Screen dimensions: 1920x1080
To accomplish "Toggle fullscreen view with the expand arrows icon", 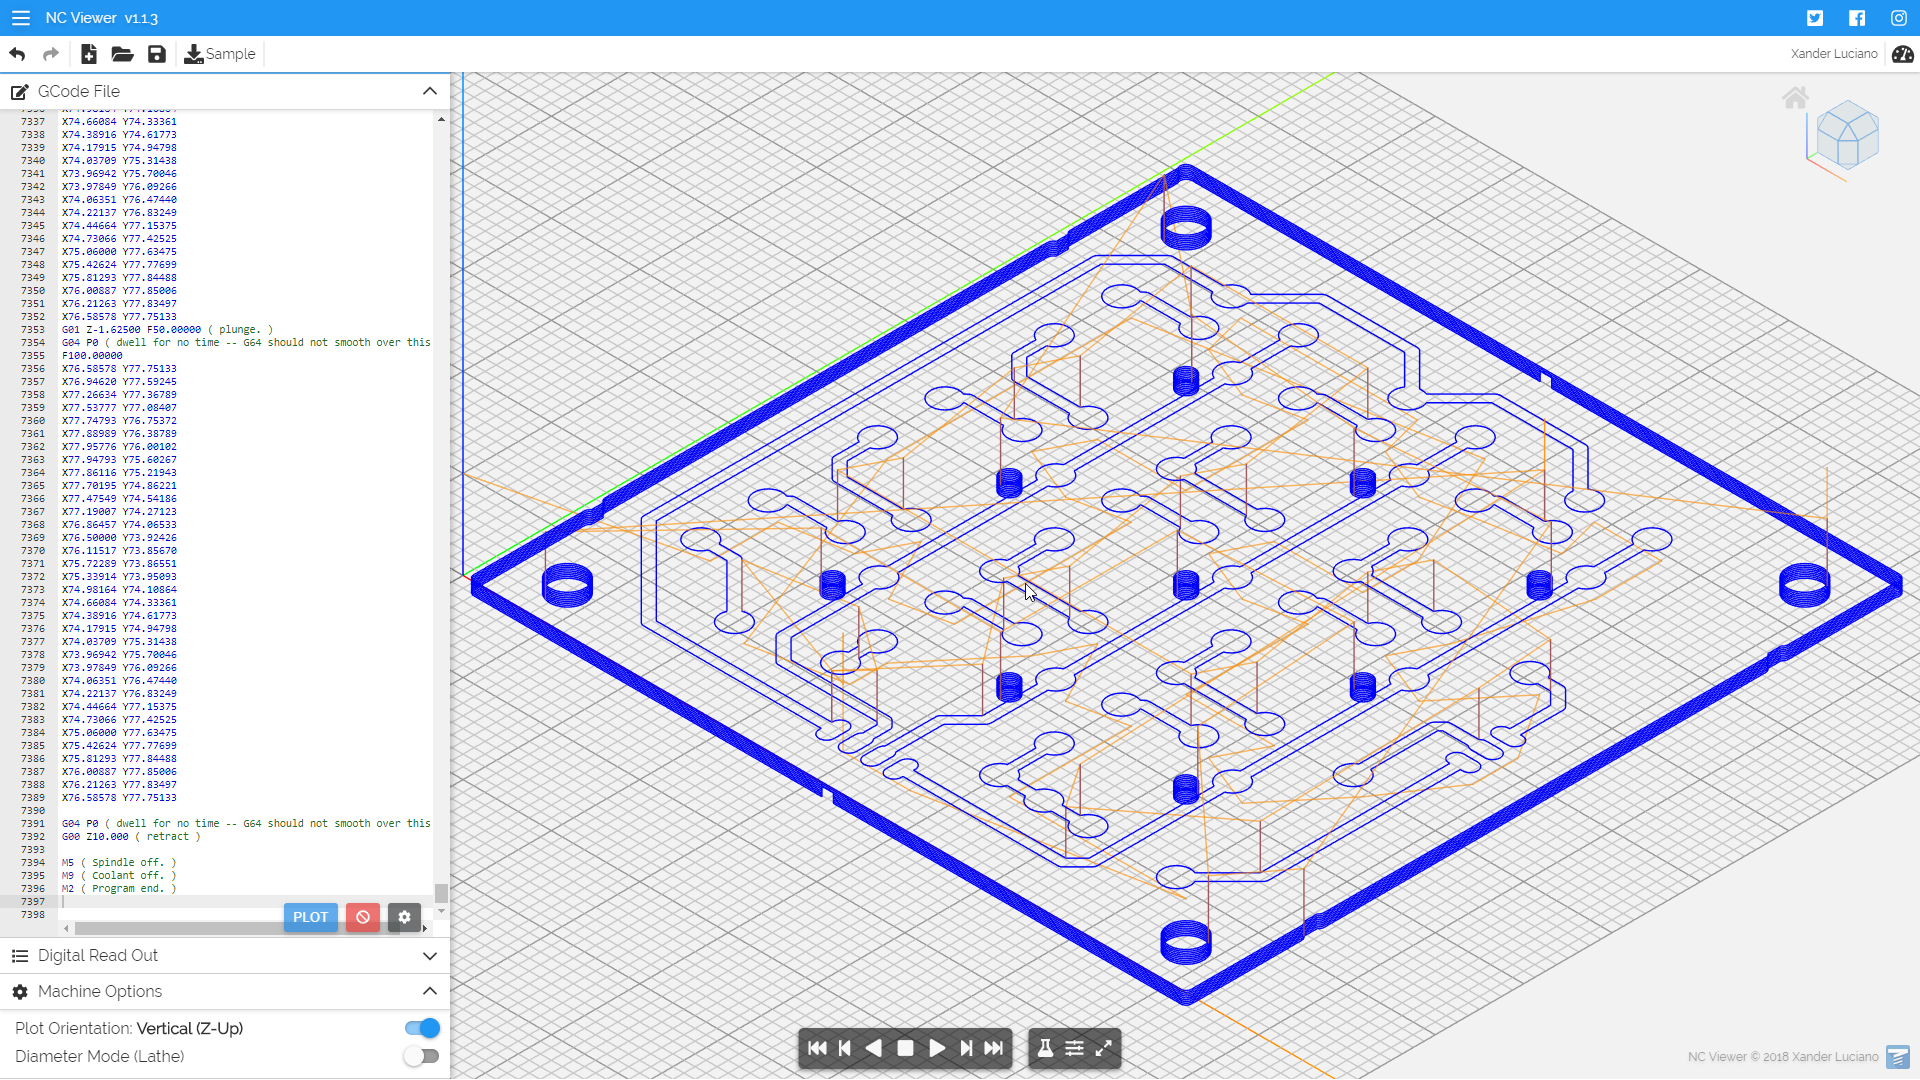I will [x=1103, y=1048].
